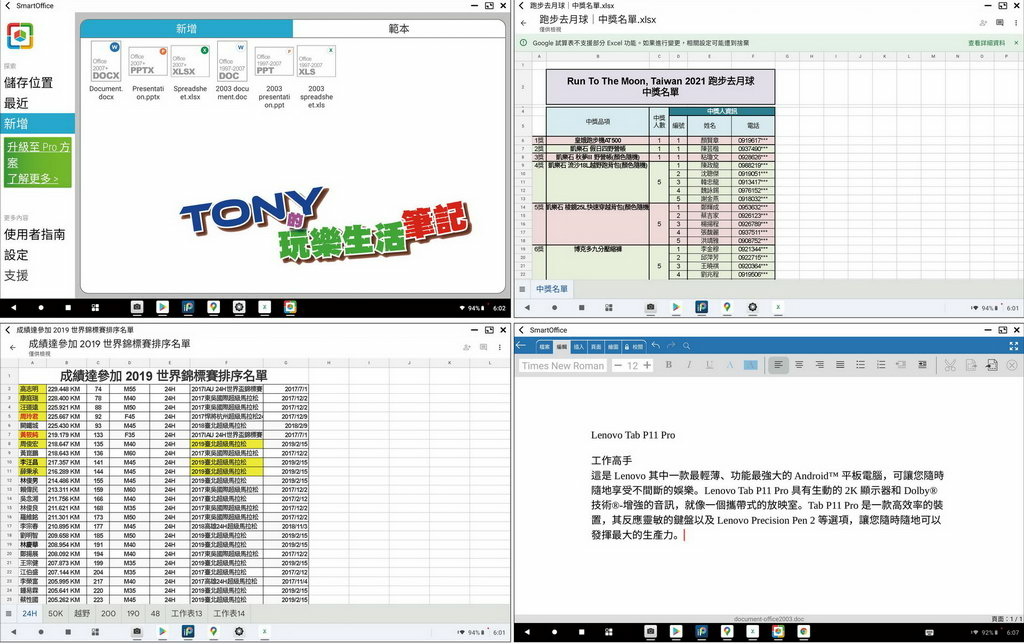Open 使用者指南 in the sidebar
This screenshot has width=1024, height=644.
[x=35, y=234]
